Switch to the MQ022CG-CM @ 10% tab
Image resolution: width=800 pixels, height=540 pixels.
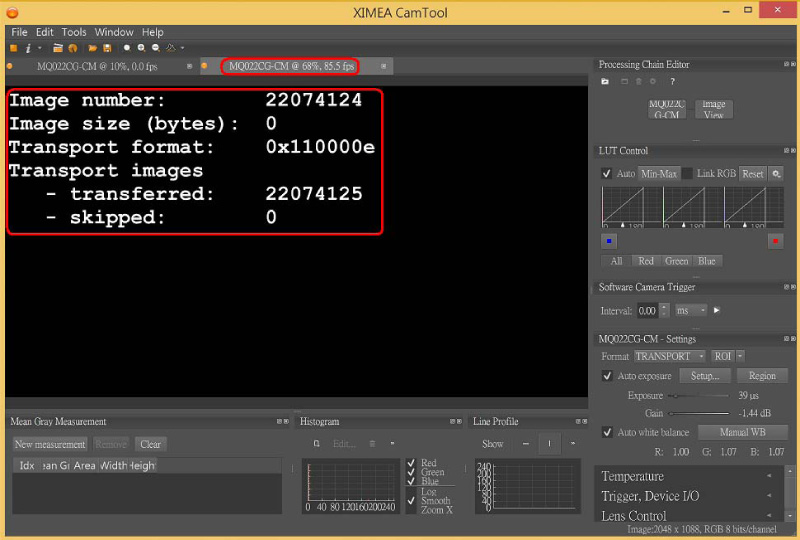98,66
